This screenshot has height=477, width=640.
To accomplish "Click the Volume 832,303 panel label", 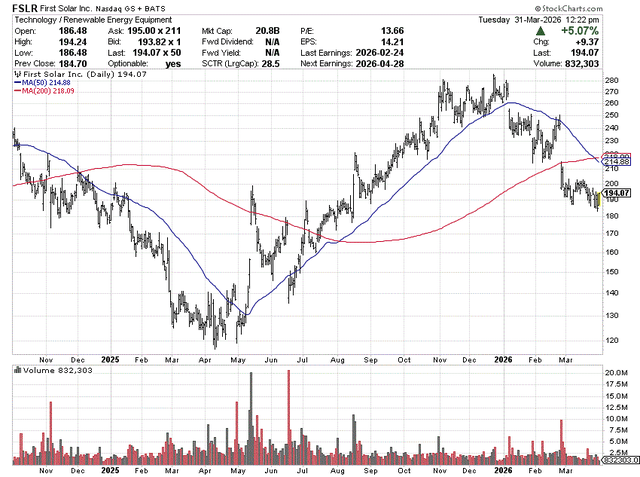I will click(x=58, y=370).
